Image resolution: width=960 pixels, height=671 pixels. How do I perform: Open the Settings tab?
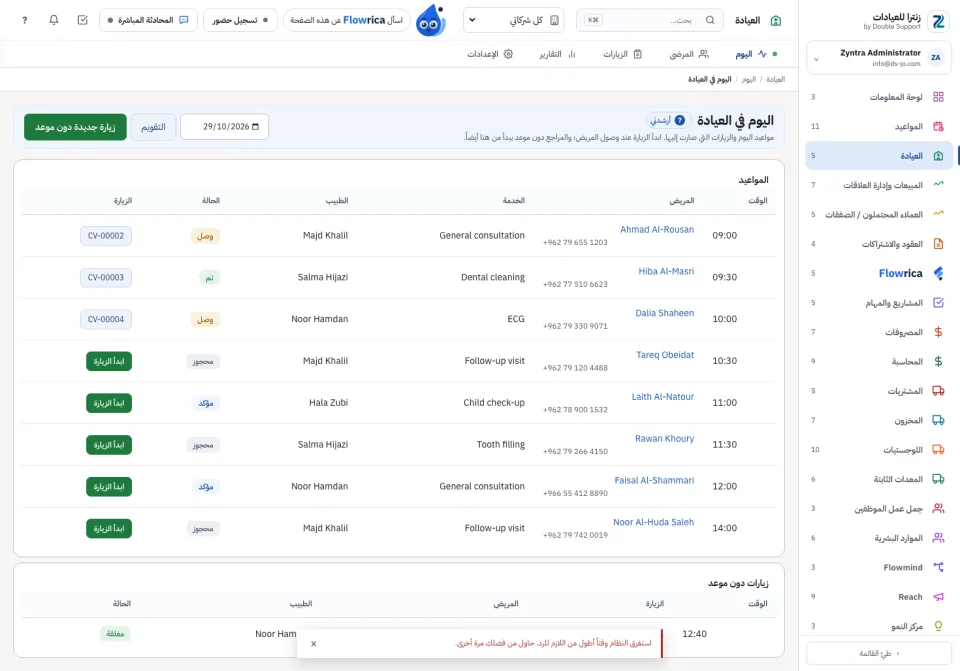tap(490, 54)
